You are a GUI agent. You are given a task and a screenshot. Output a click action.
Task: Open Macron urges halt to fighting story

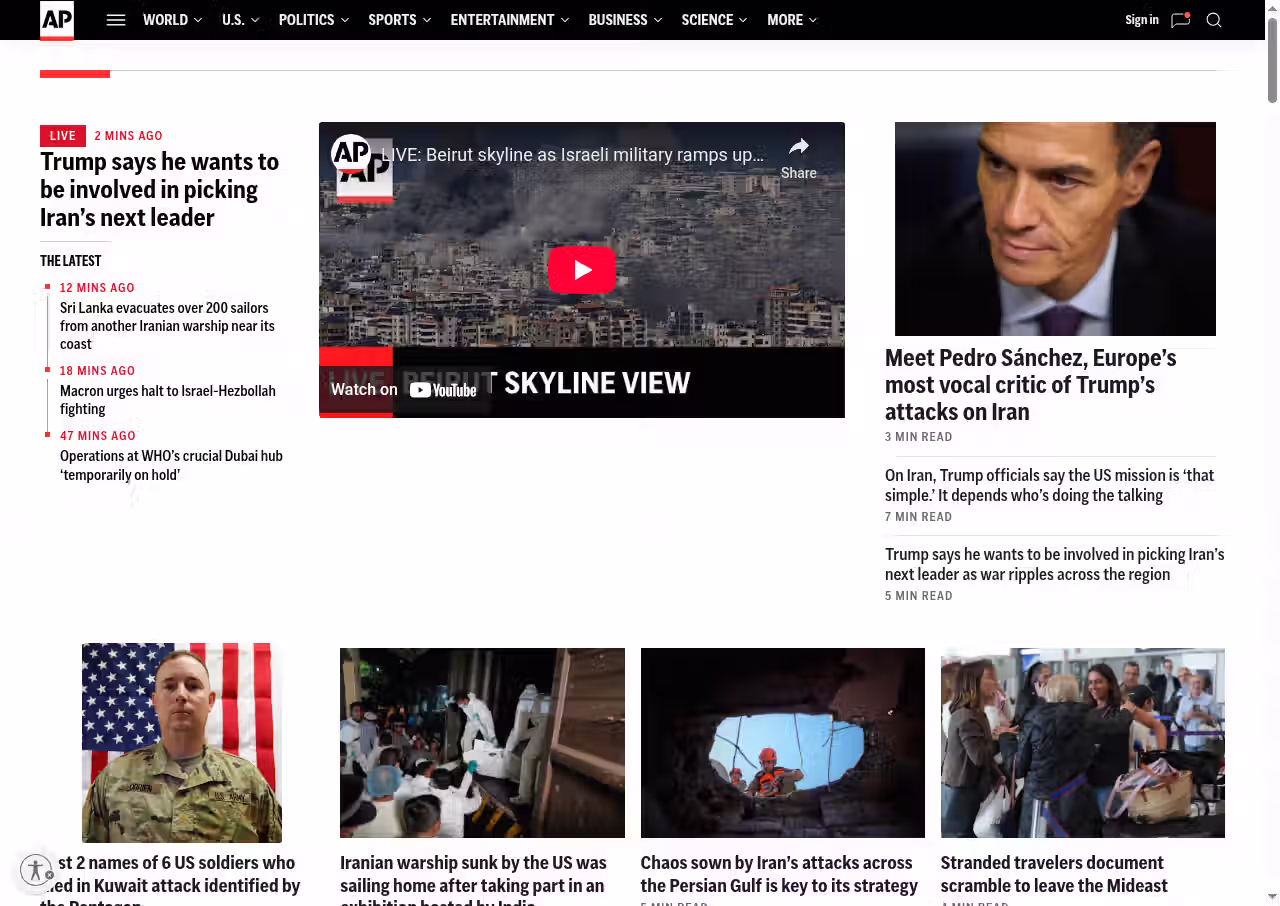[167, 400]
